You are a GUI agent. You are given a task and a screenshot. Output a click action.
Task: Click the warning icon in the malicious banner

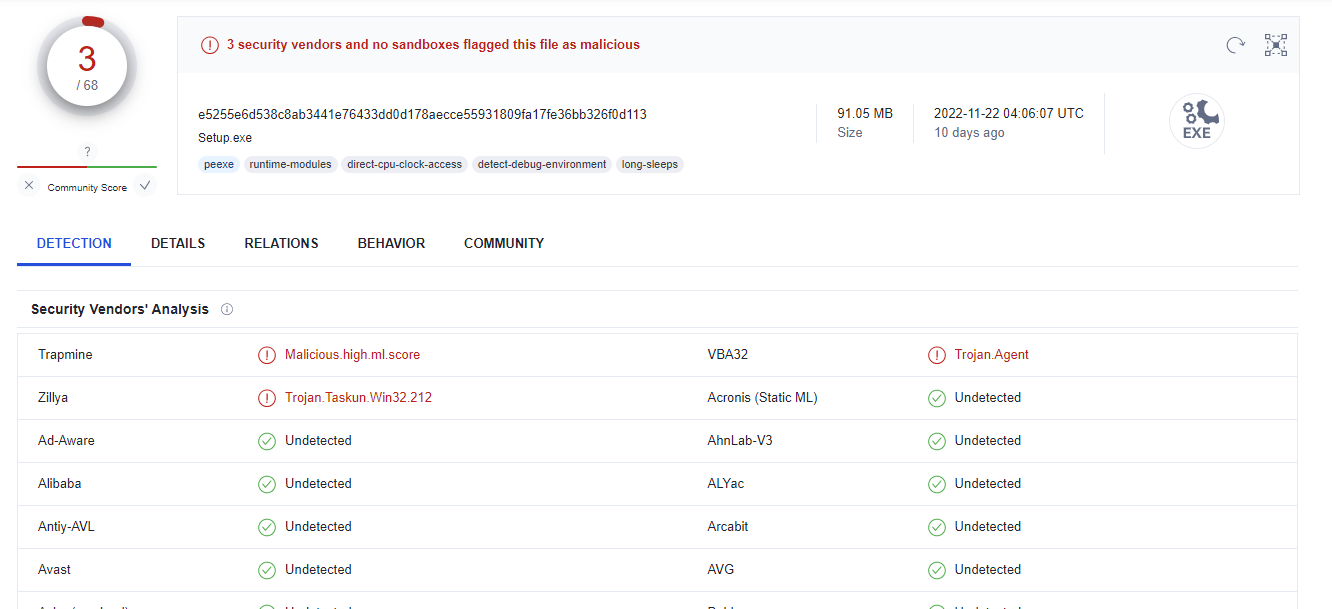click(x=210, y=44)
